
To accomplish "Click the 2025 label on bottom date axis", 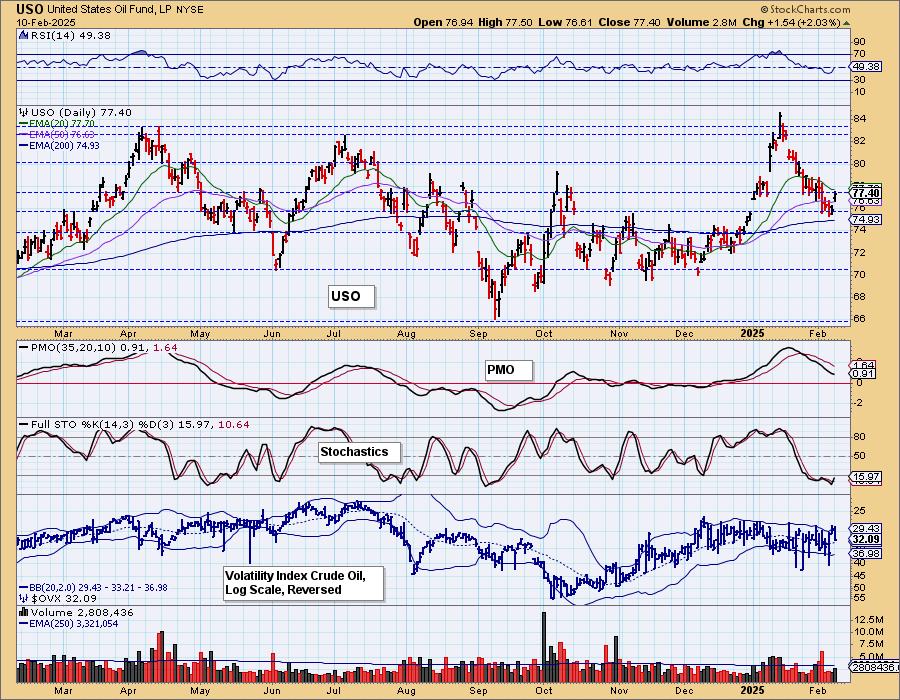I will coord(751,690).
